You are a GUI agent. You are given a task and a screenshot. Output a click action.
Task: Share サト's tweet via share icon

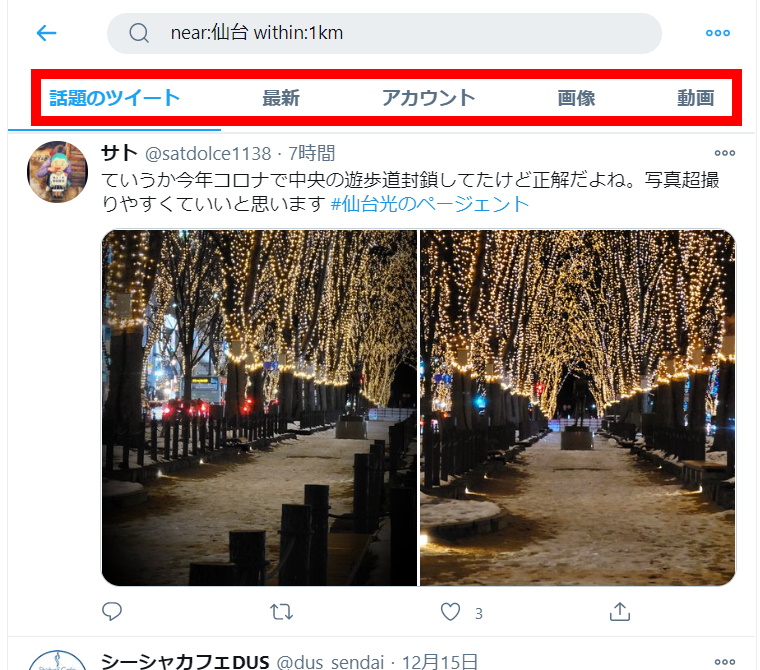point(620,612)
